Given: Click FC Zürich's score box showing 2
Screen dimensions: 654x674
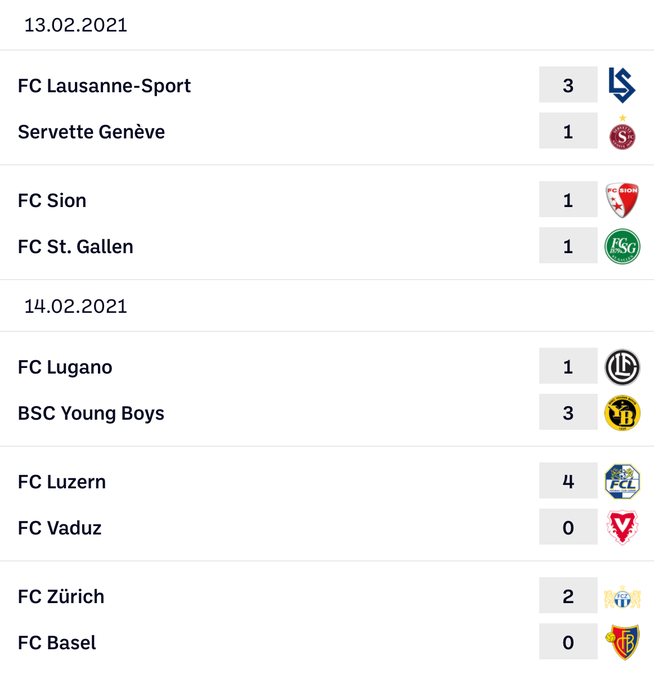Looking at the screenshot, I should (568, 596).
